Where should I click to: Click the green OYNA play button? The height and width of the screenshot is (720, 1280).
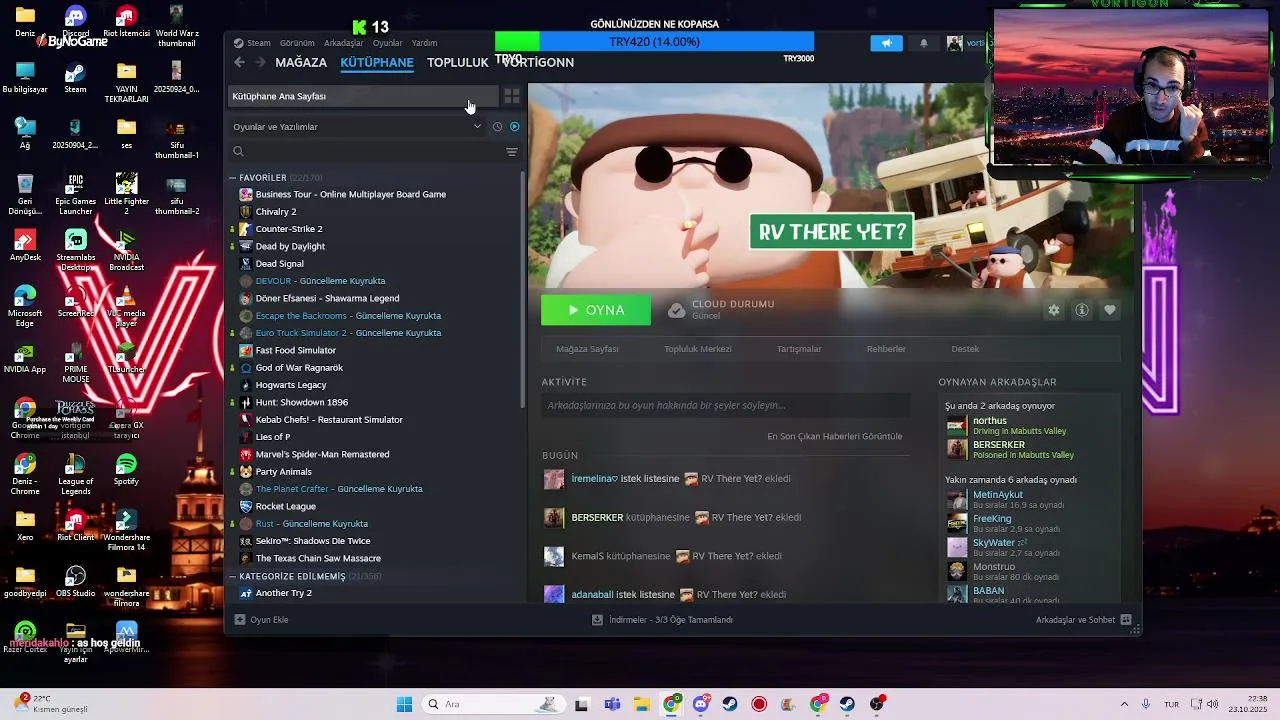(596, 310)
